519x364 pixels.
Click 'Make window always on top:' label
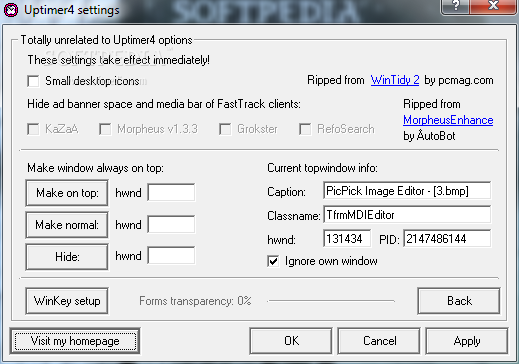[x=95, y=168]
